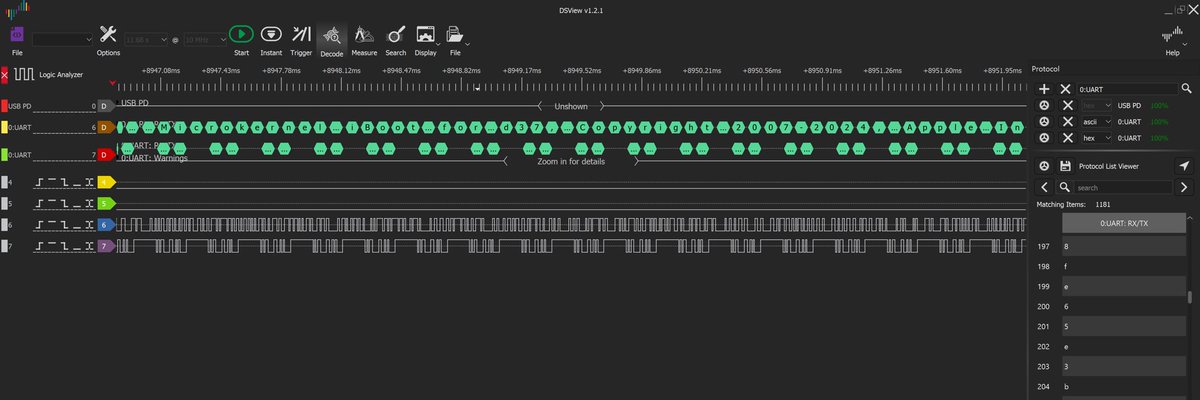Click the protocol name input showing 0:UART
1200x400 pixels.
[1127, 89]
